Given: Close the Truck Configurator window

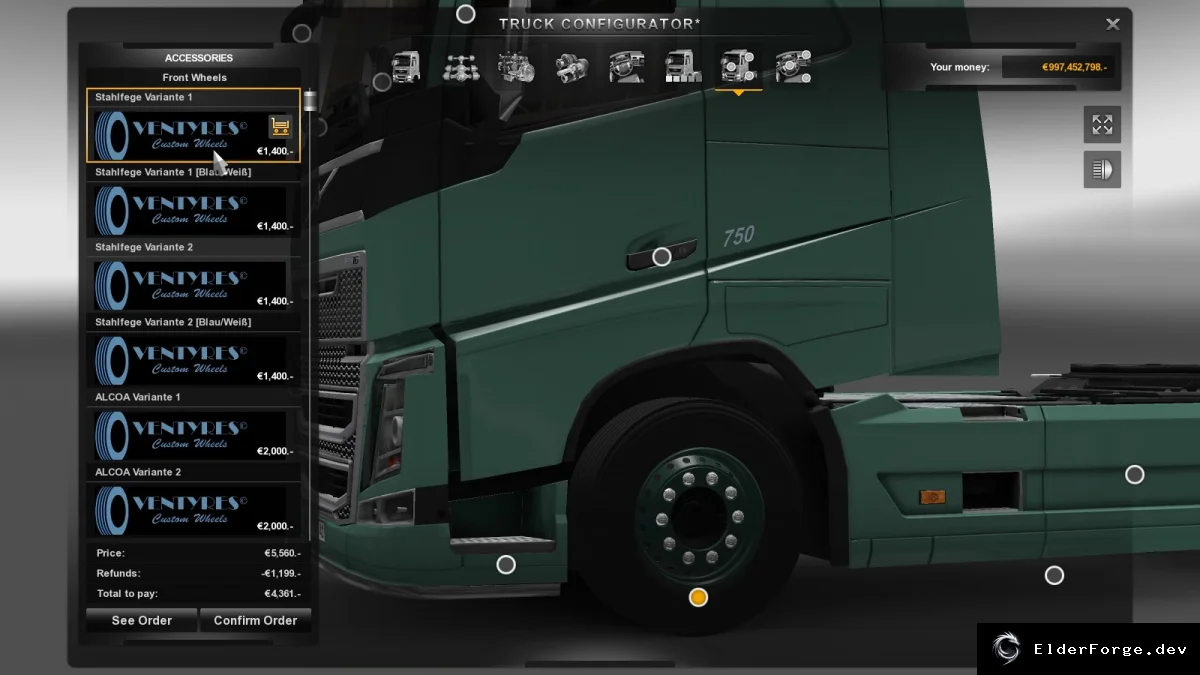Looking at the screenshot, I should click(x=1112, y=24).
